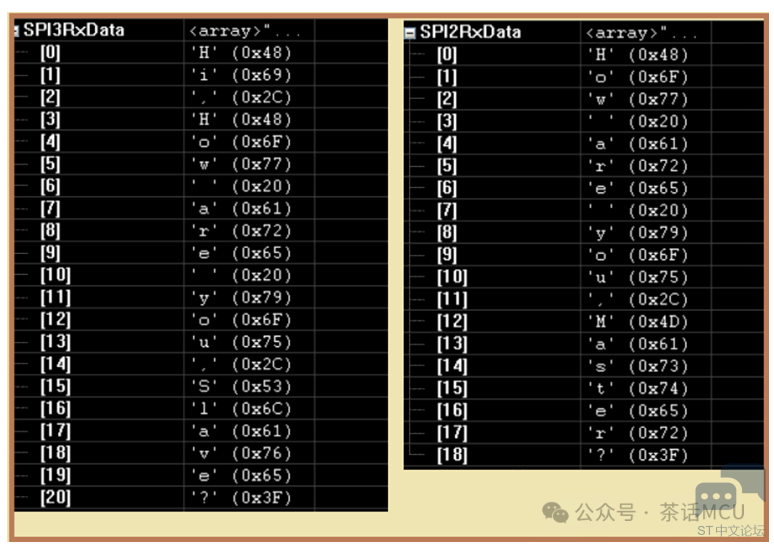
Task: Click the 'S' (0x53) value cell
Action: (240, 386)
